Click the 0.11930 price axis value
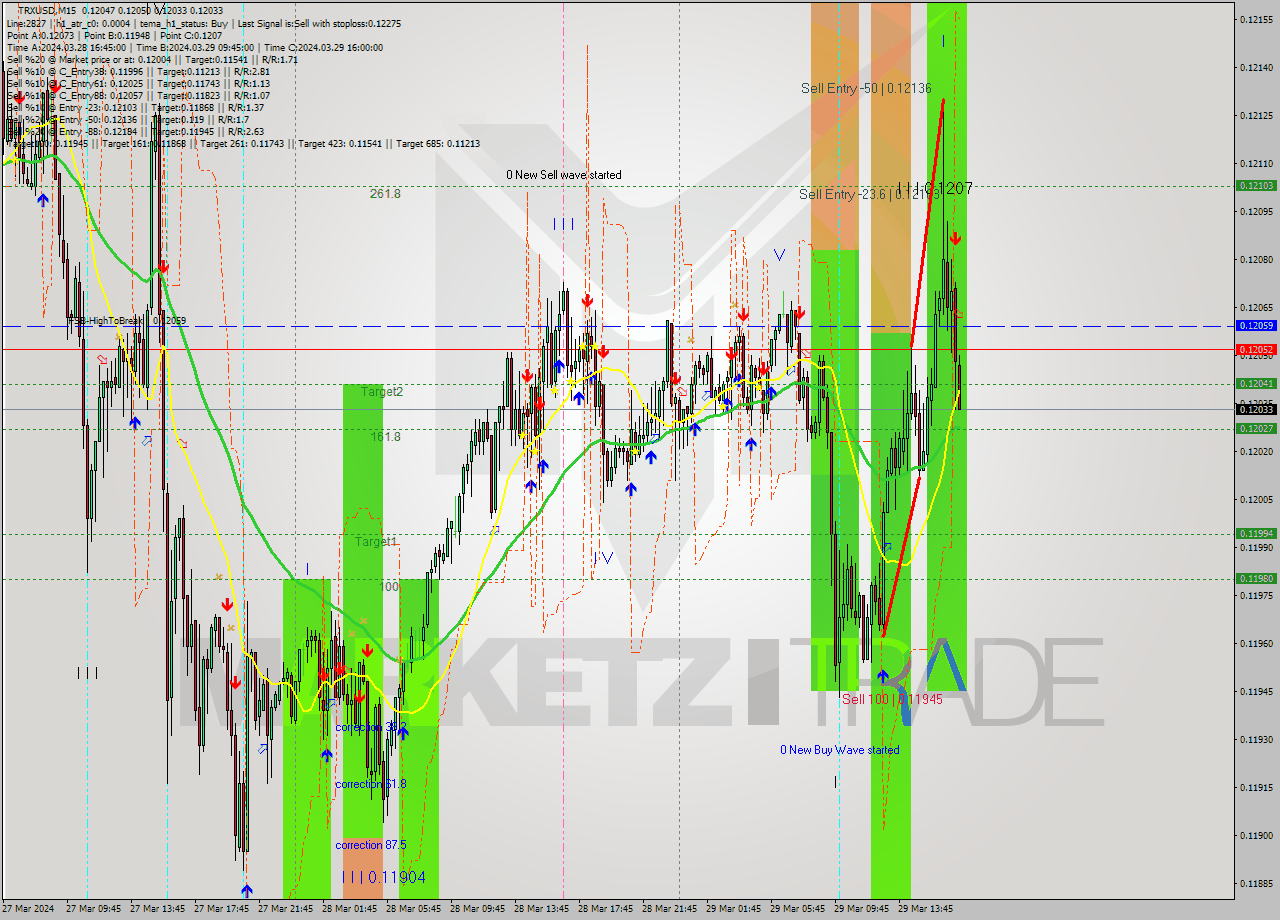Screen dimensions: 1280x920 [1256, 740]
